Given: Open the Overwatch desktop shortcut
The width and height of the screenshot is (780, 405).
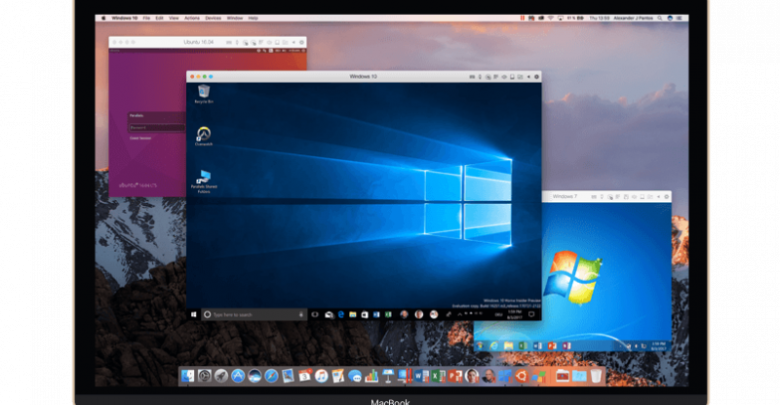Looking at the screenshot, I should coord(203,134).
